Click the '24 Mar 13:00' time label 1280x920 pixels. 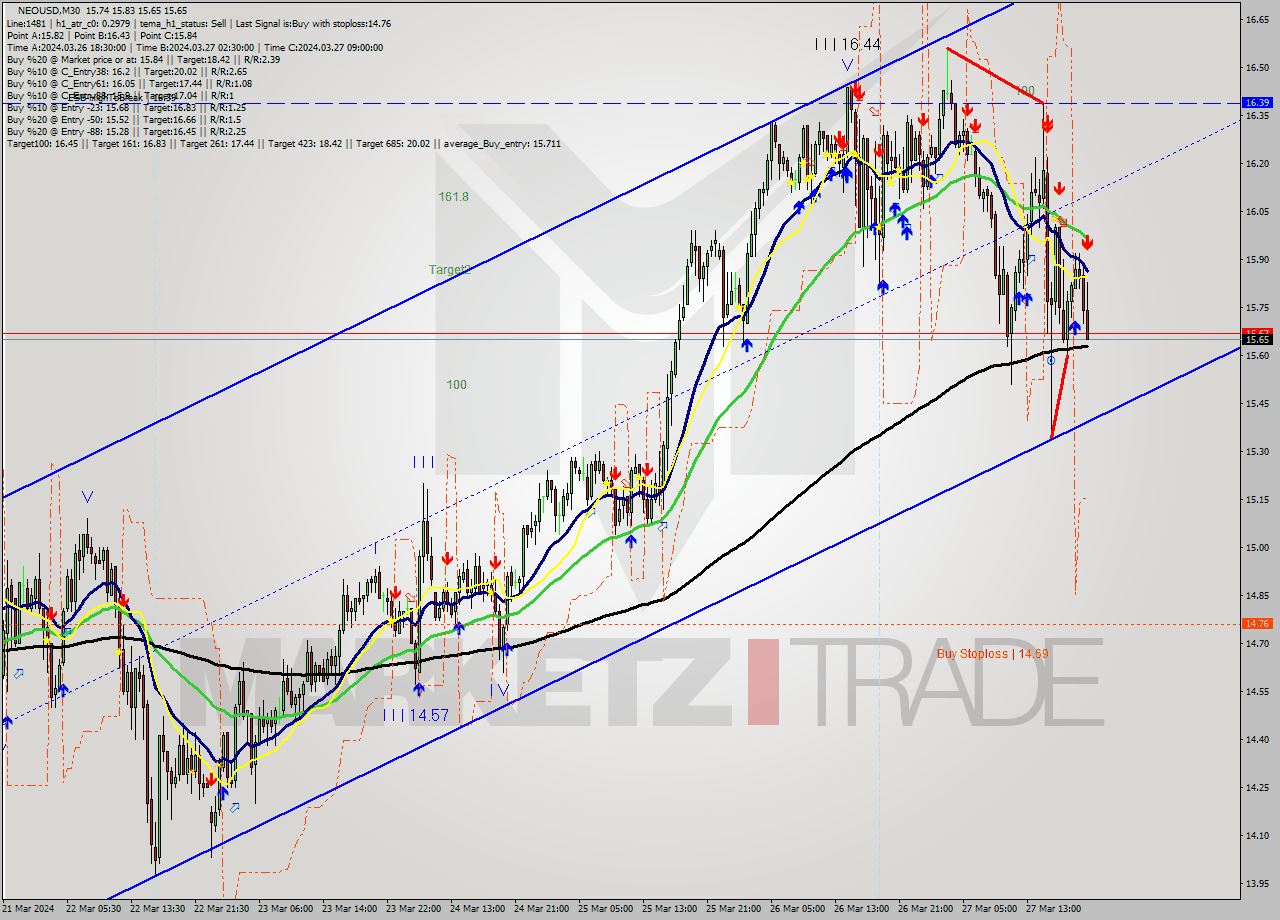click(478, 909)
